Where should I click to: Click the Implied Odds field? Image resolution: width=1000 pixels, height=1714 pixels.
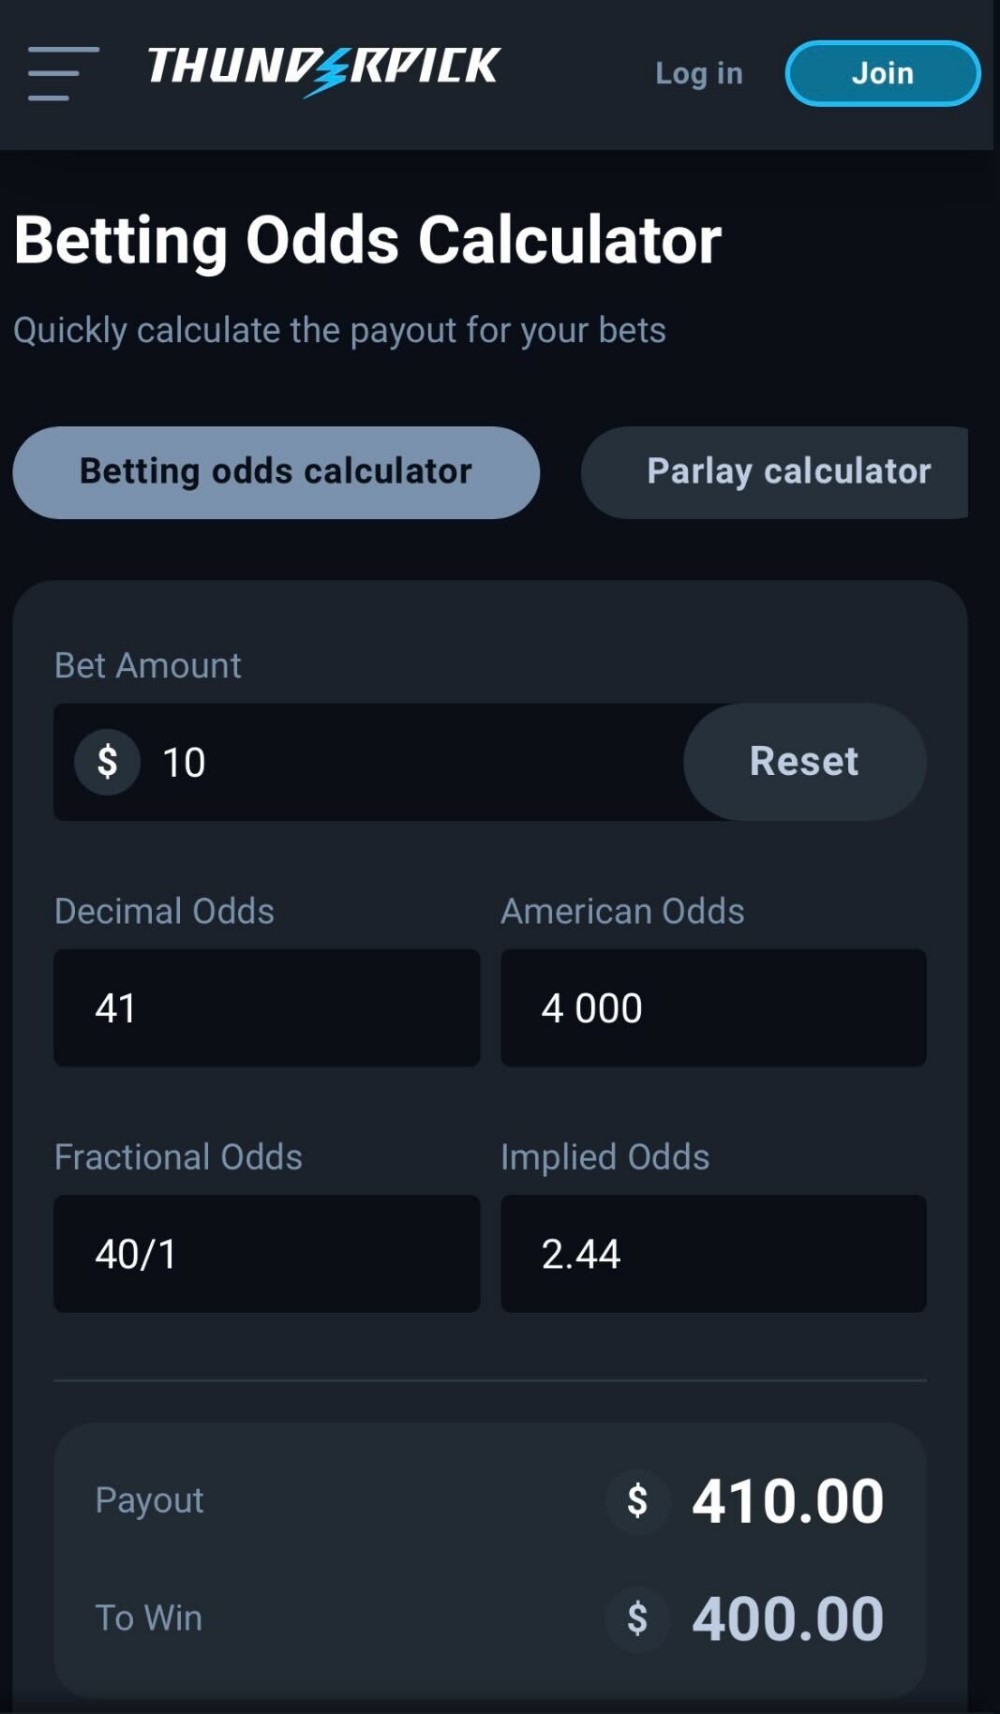(x=713, y=1254)
